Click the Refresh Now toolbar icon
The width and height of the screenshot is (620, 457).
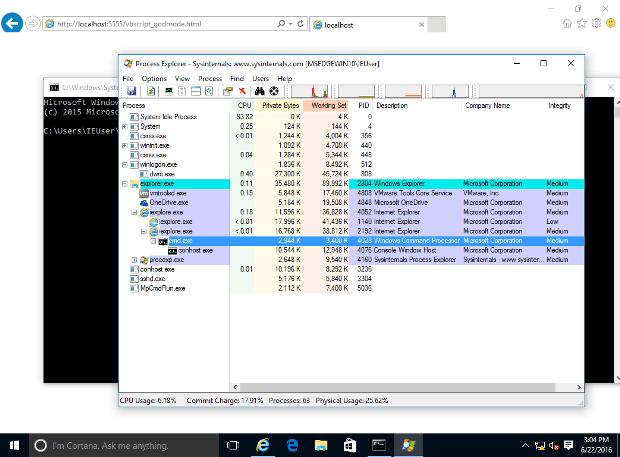coord(151,91)
